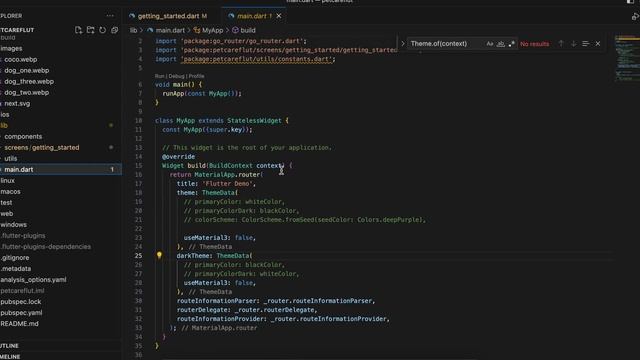This screenshot has height=360, width=640.
Task: Open petcareflut.iml file
Action: click(22, 291)
